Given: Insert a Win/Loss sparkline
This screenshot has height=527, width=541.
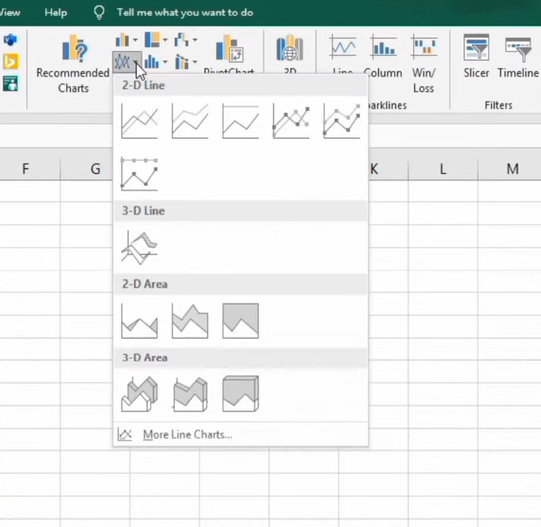Looking at the screenshot, I should click(x=424, y=64).
